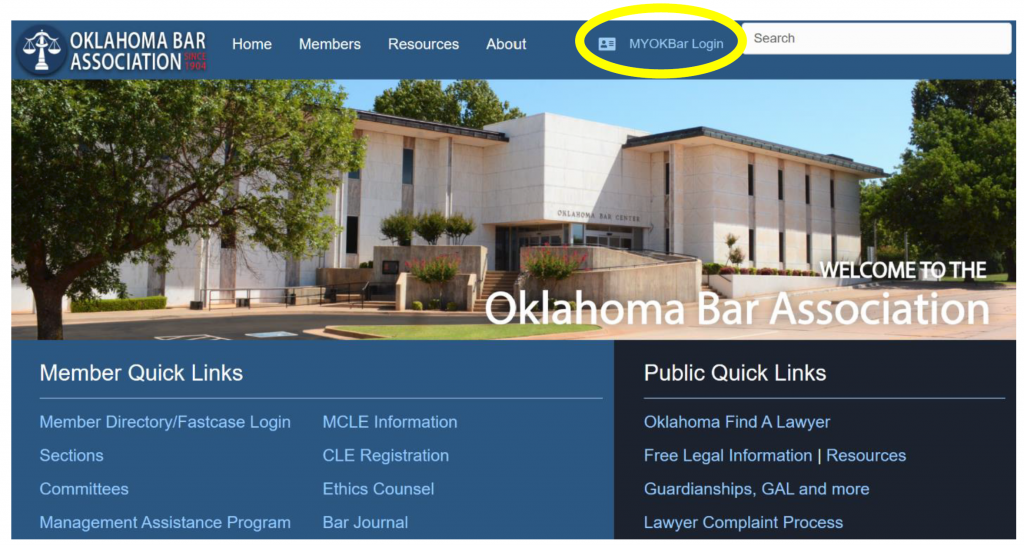Viewport: 1024px width, 545px height.
Task: Open the Bar Journal link
Action: [x=365, y=522]
